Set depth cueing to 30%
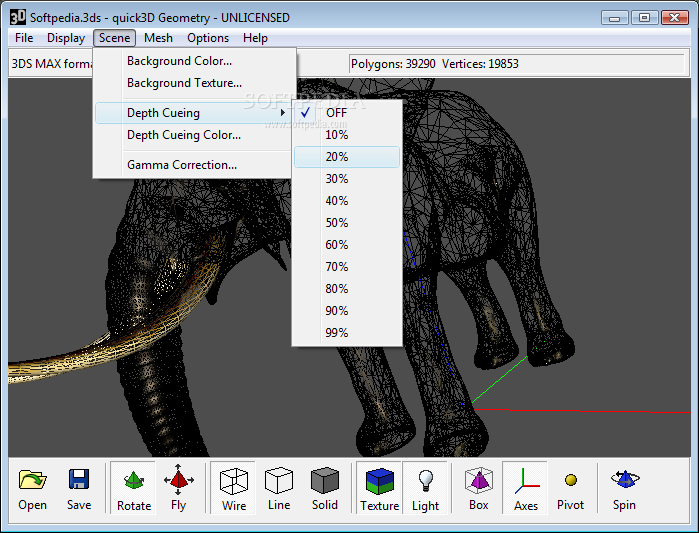The width and height of the screenshot is (699, 533). [x=347, y=179]
